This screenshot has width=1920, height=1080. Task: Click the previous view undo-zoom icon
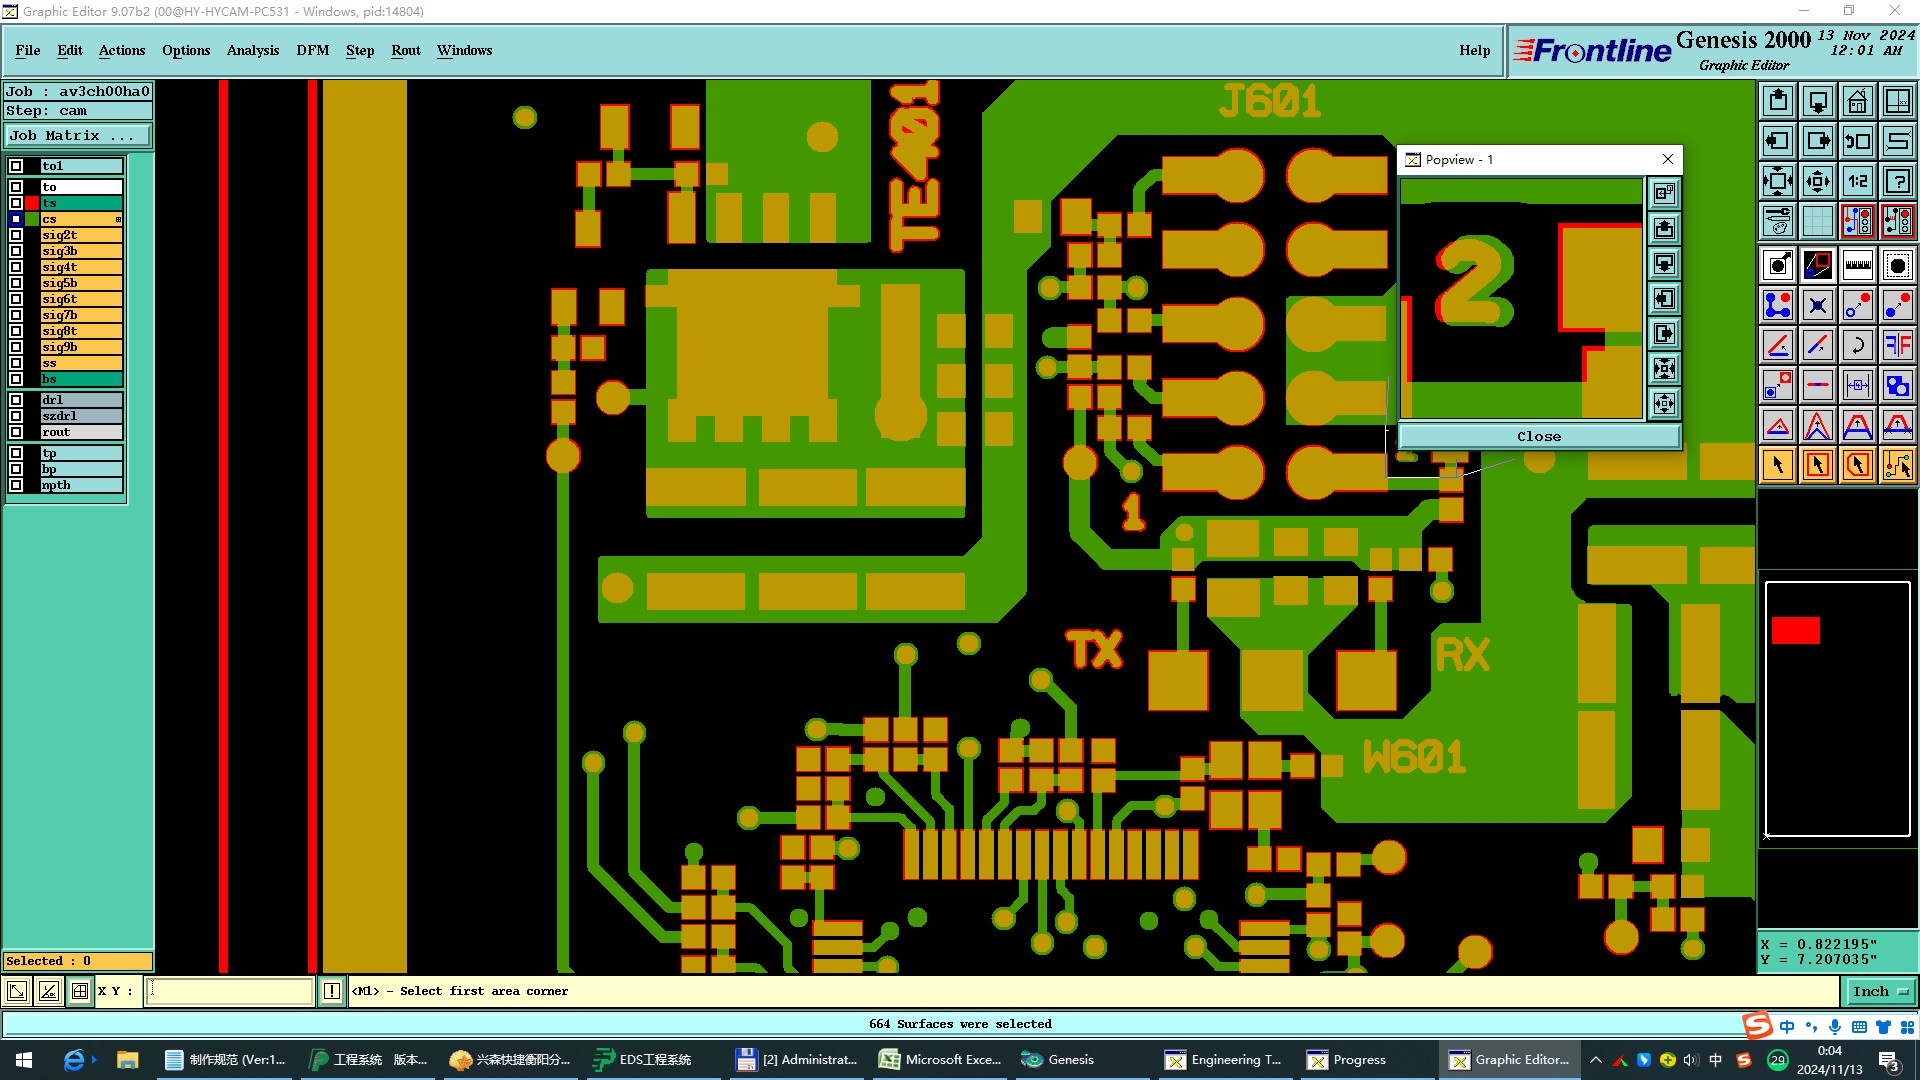click(1858, 141)
